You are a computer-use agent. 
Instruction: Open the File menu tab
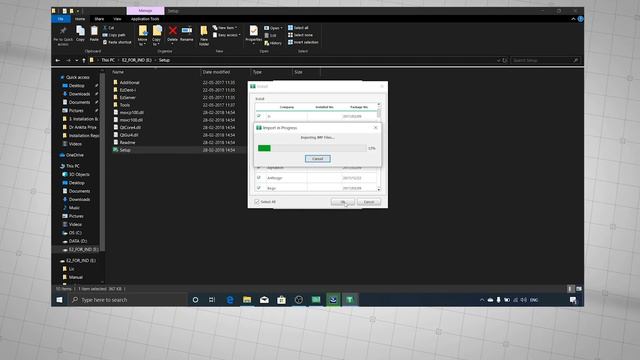point(61,19)
